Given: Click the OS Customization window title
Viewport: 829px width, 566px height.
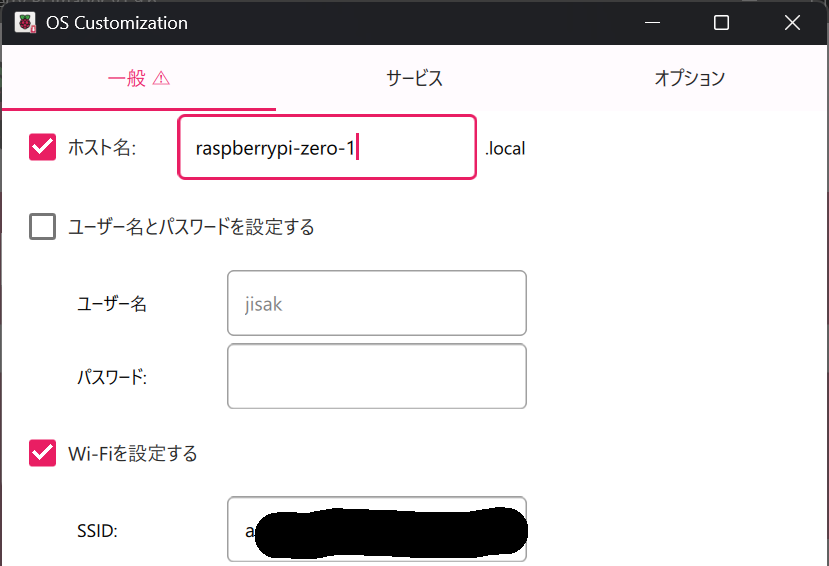Looking at the screenshot, I should pos(117,23).
